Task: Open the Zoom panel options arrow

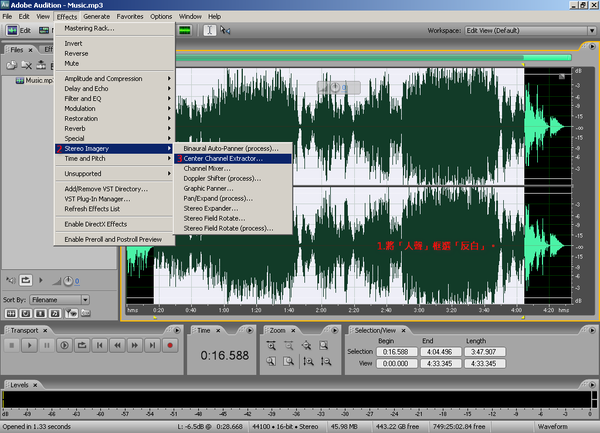Action: (x=334, y=330)
